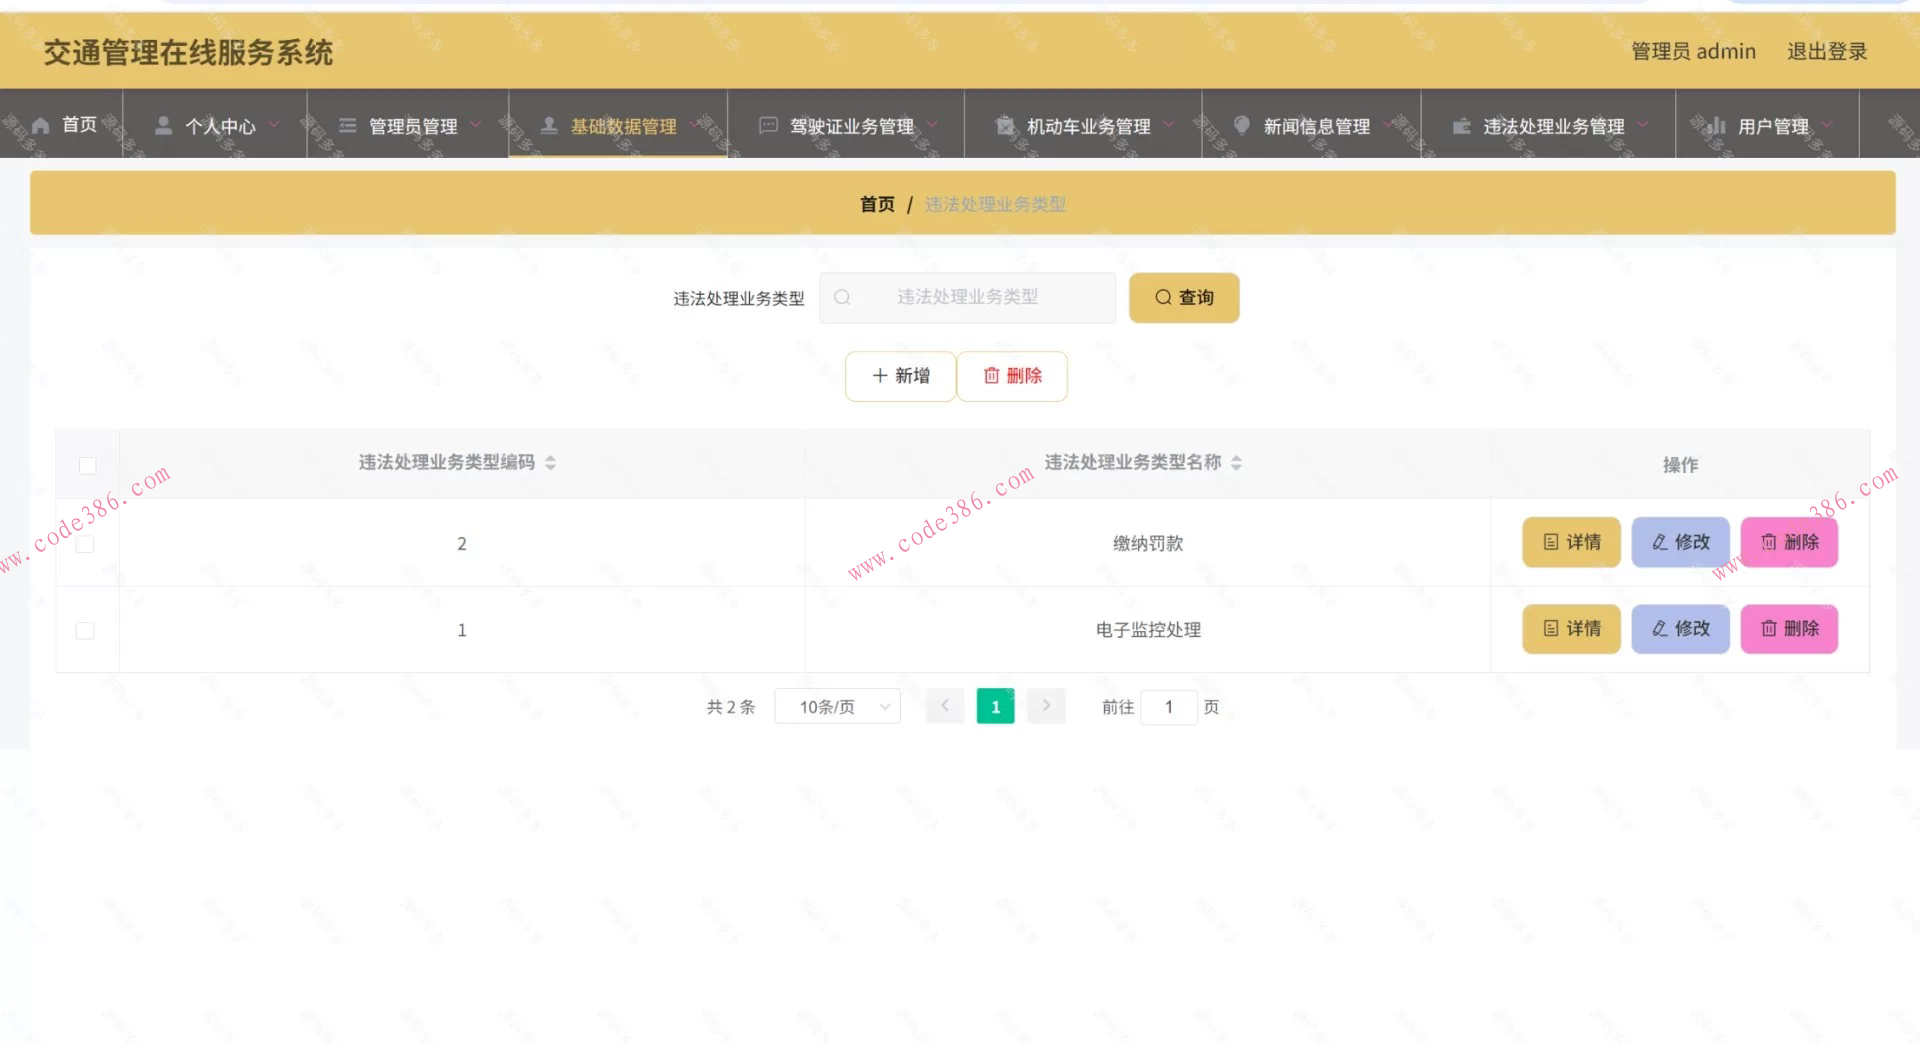The width and height of the screenshot is (1920, 1044).
Task: Click the magnifier icon inside the search field
Action: pos(842,297)
